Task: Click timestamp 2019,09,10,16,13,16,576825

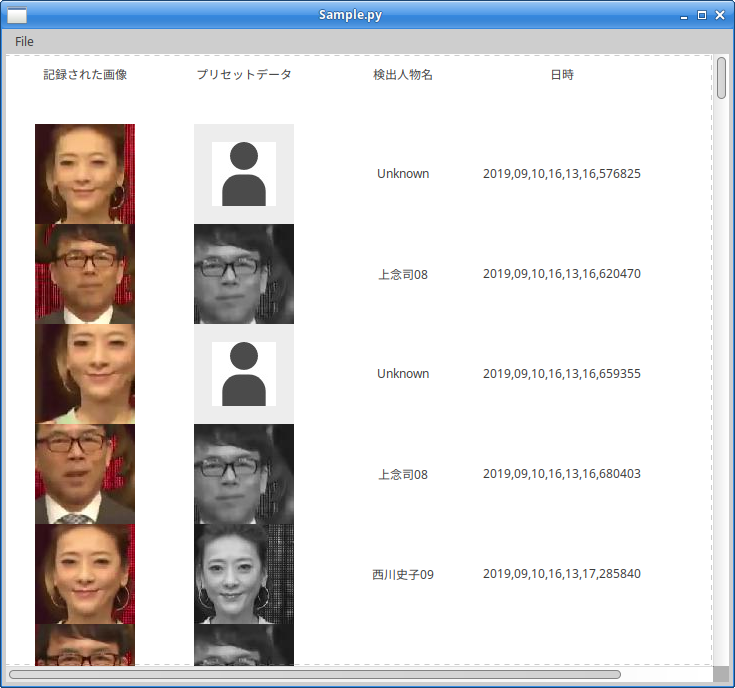Action: point(562,174)
